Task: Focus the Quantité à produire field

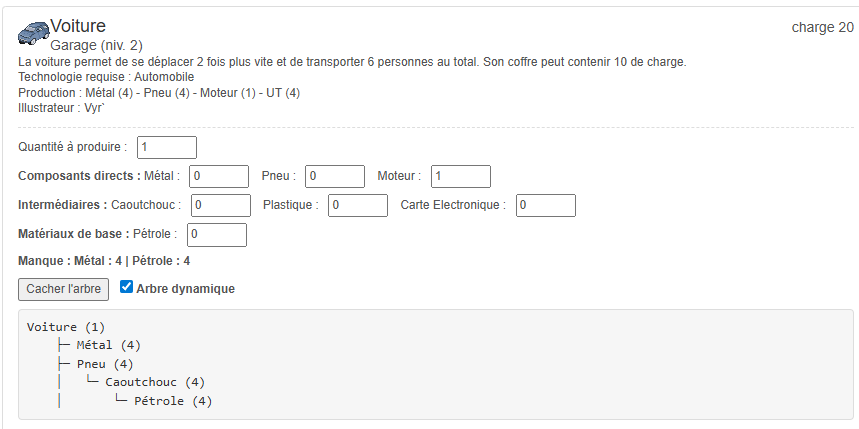Action: coord(166,147)
